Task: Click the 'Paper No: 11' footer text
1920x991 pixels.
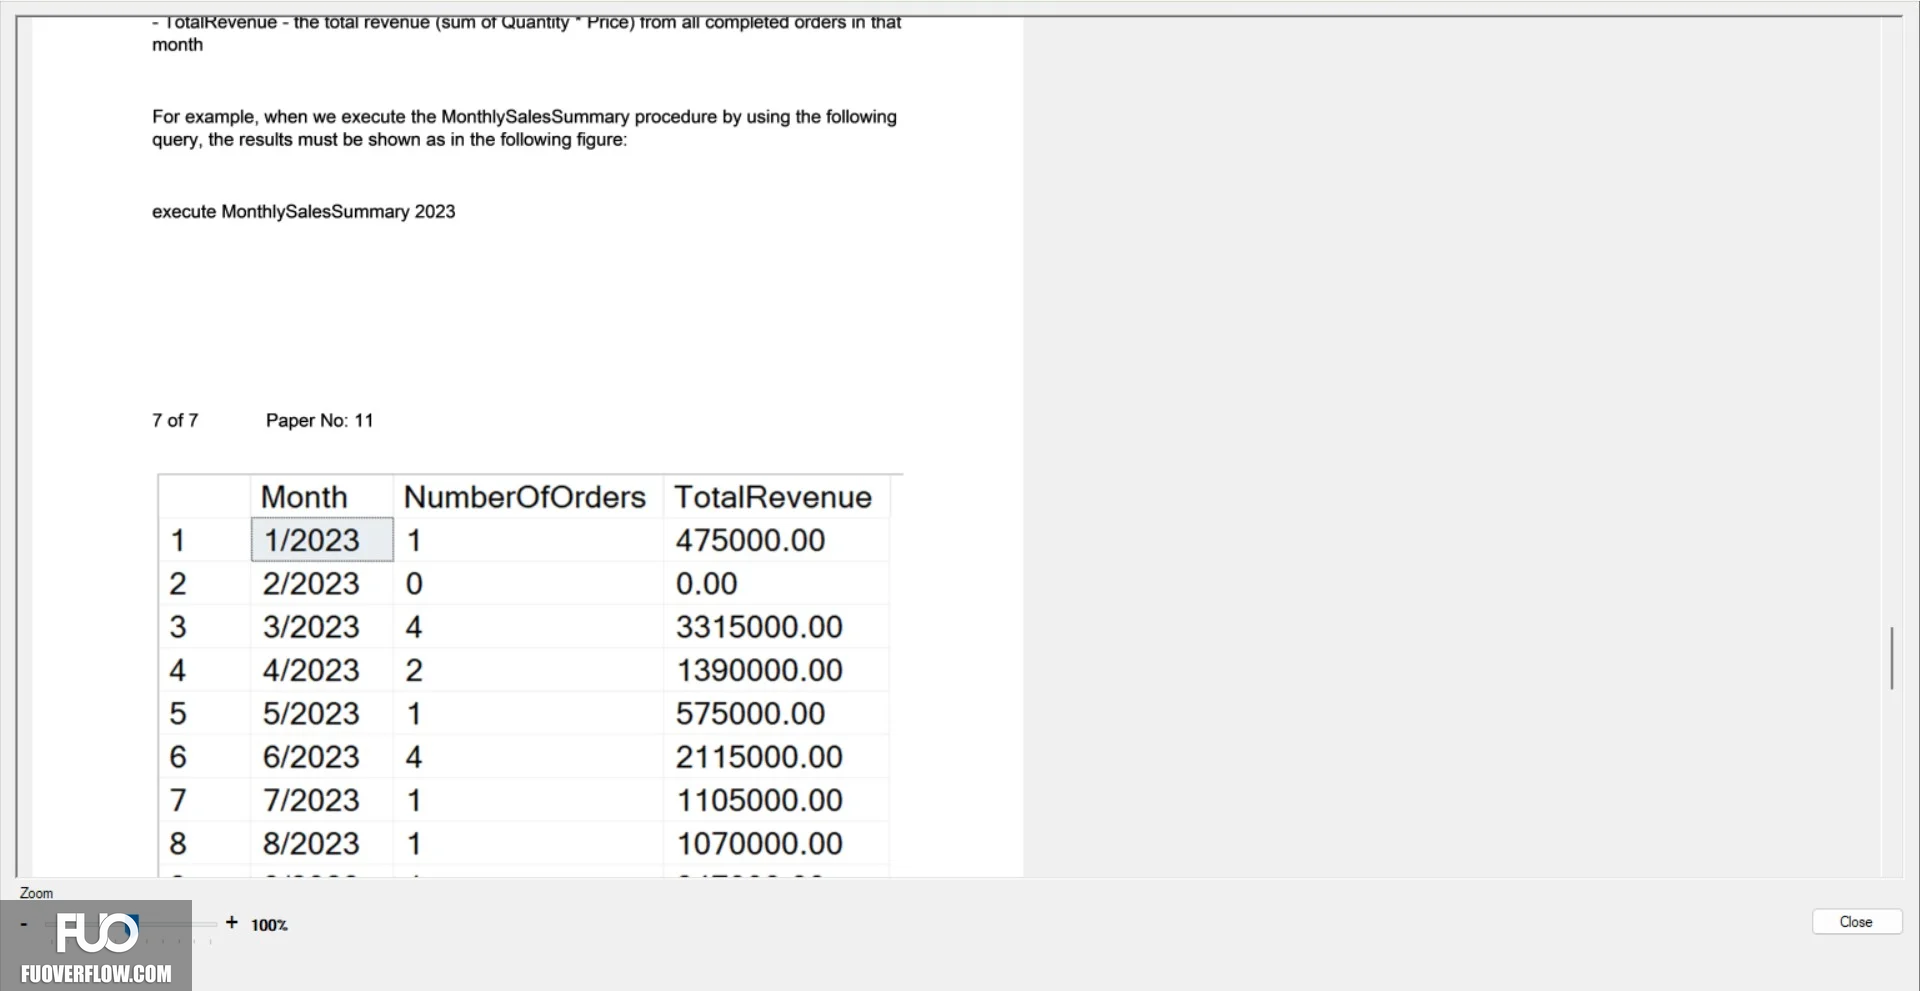Action: pyautogui.click(x=319, y=421)
